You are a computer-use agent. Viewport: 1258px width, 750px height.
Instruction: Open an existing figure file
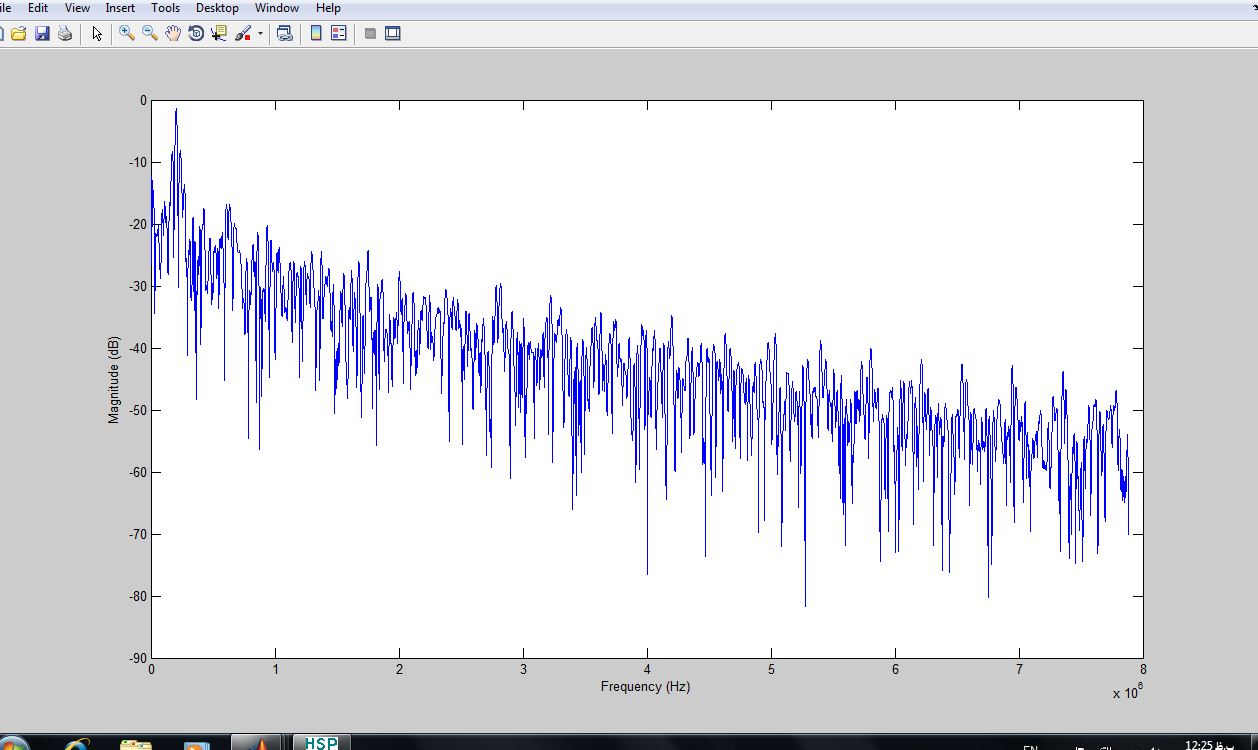click(x=18, y=33)
